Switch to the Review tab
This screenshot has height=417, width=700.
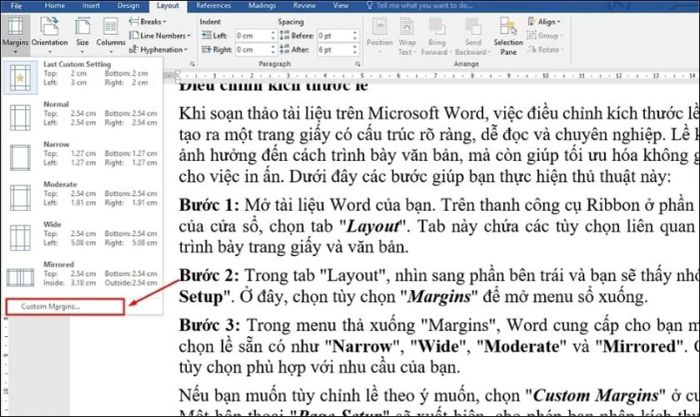(x=304, y=6)
